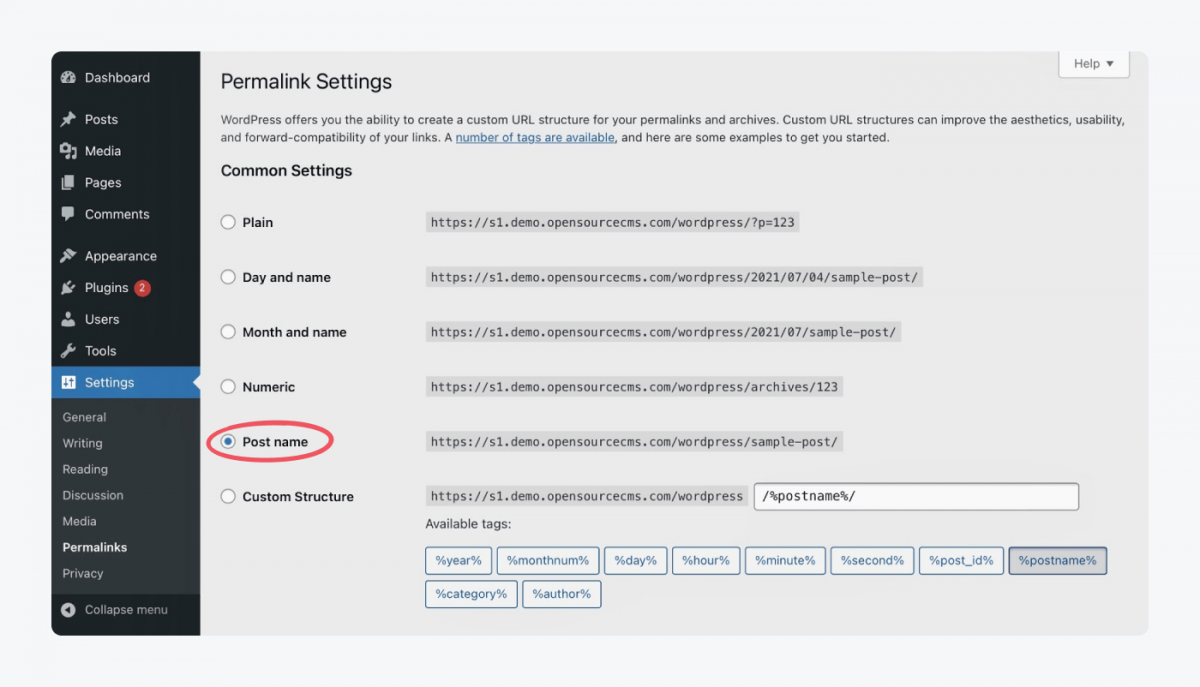
Task: Click the Month and name example URL
Action: click(663, 332)
